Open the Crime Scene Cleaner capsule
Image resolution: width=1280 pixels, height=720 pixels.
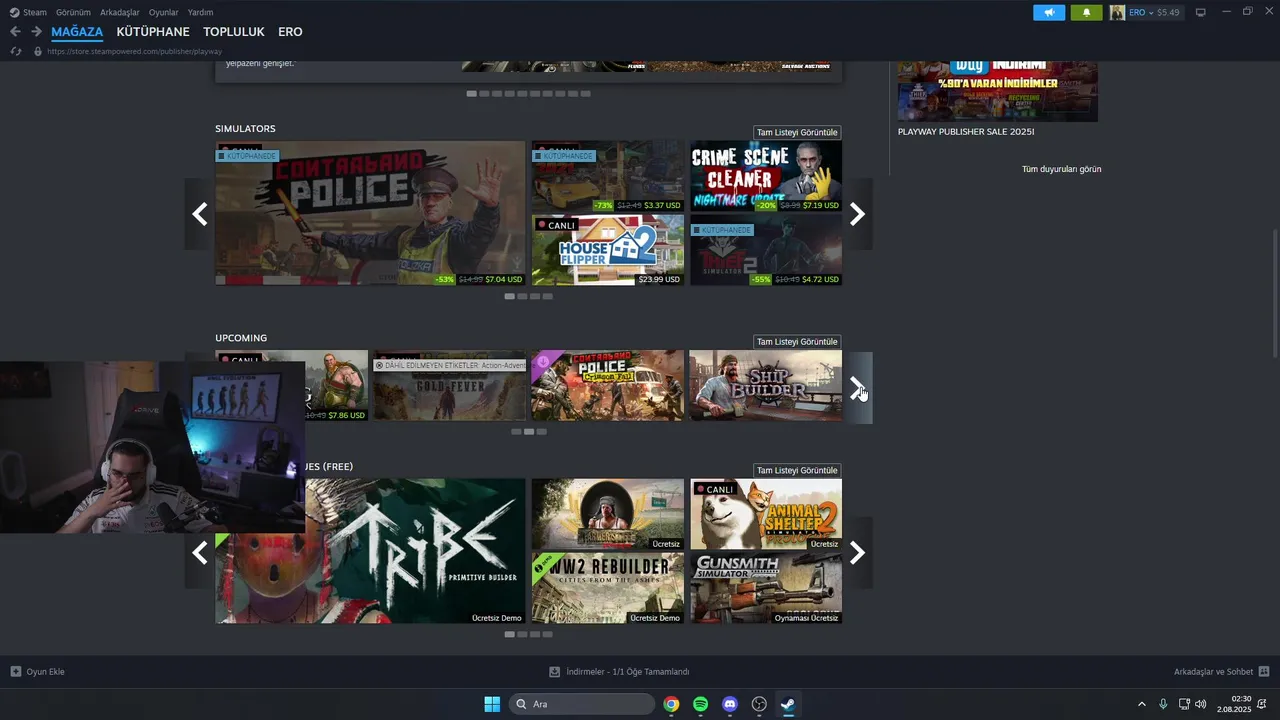click(x=766, y=176)
